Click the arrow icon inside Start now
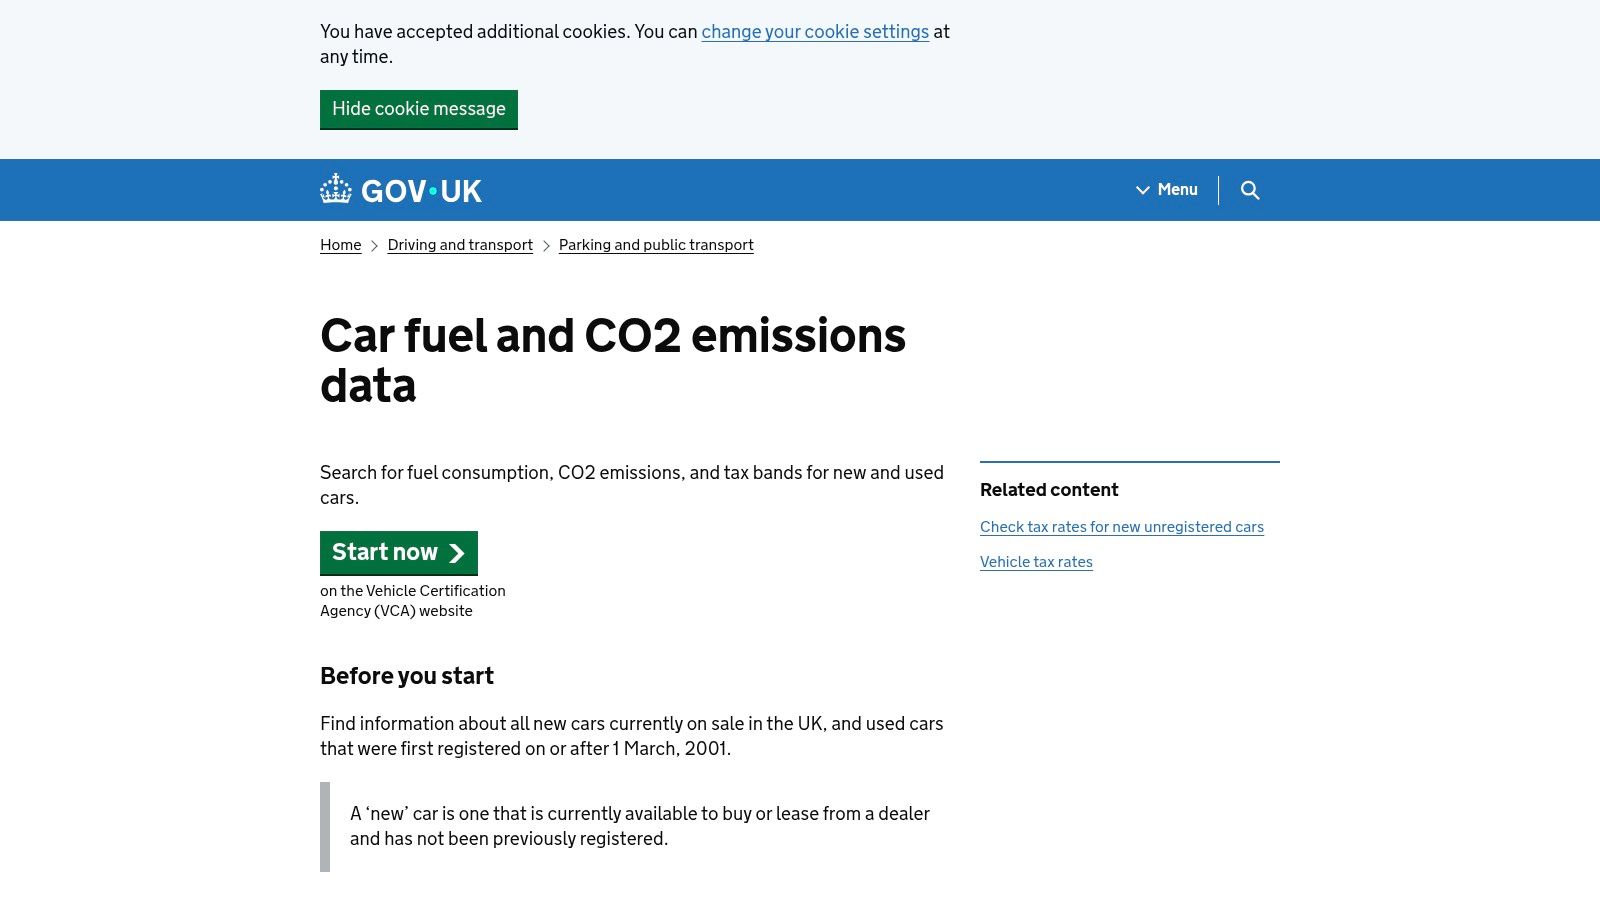 click(457, 553)
